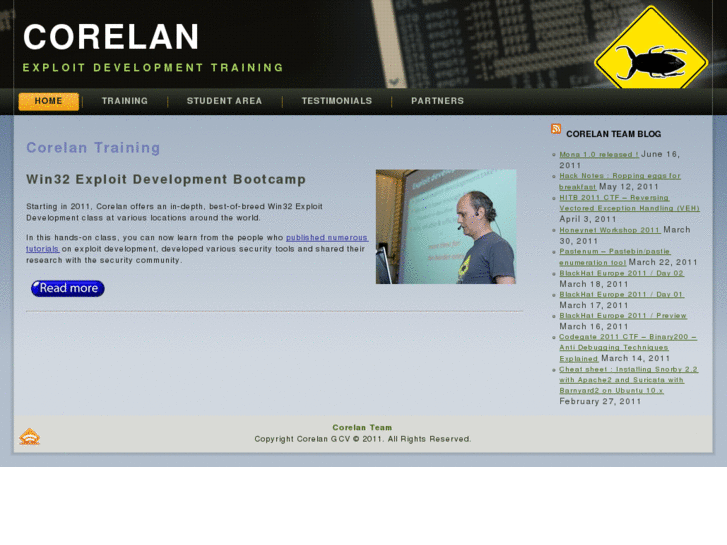Open 'BlackHat Europe 2011 / Preview' post
The width and height of the screenshot is (727, 545).
(623, 316)
